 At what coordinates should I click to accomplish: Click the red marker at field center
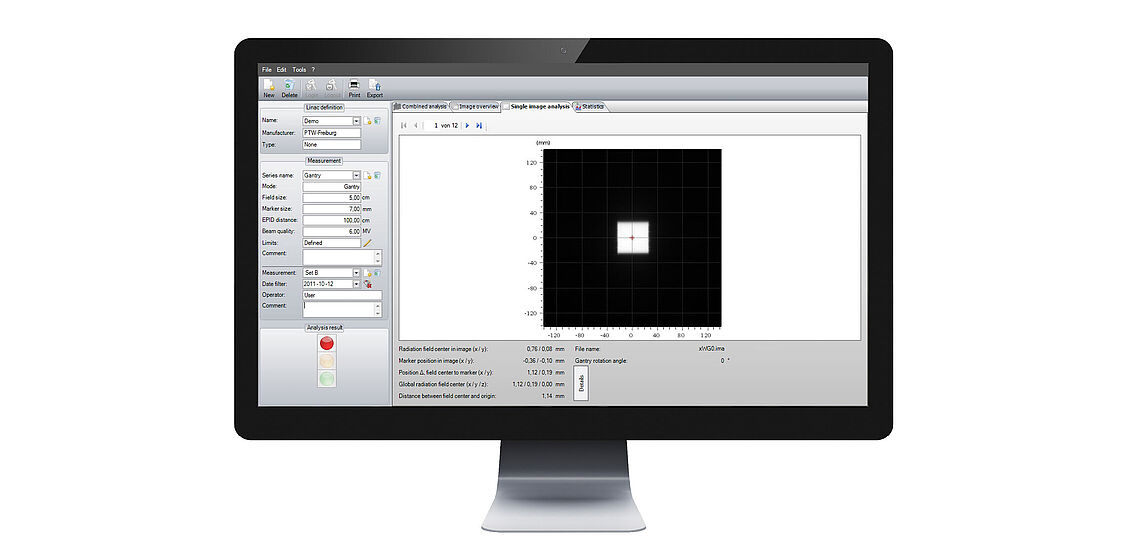(x=631, y=238)
